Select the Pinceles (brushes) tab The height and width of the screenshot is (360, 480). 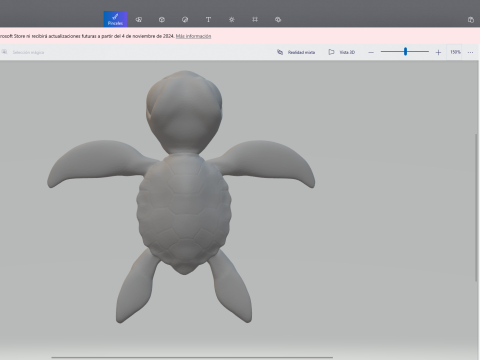(115, 19)
